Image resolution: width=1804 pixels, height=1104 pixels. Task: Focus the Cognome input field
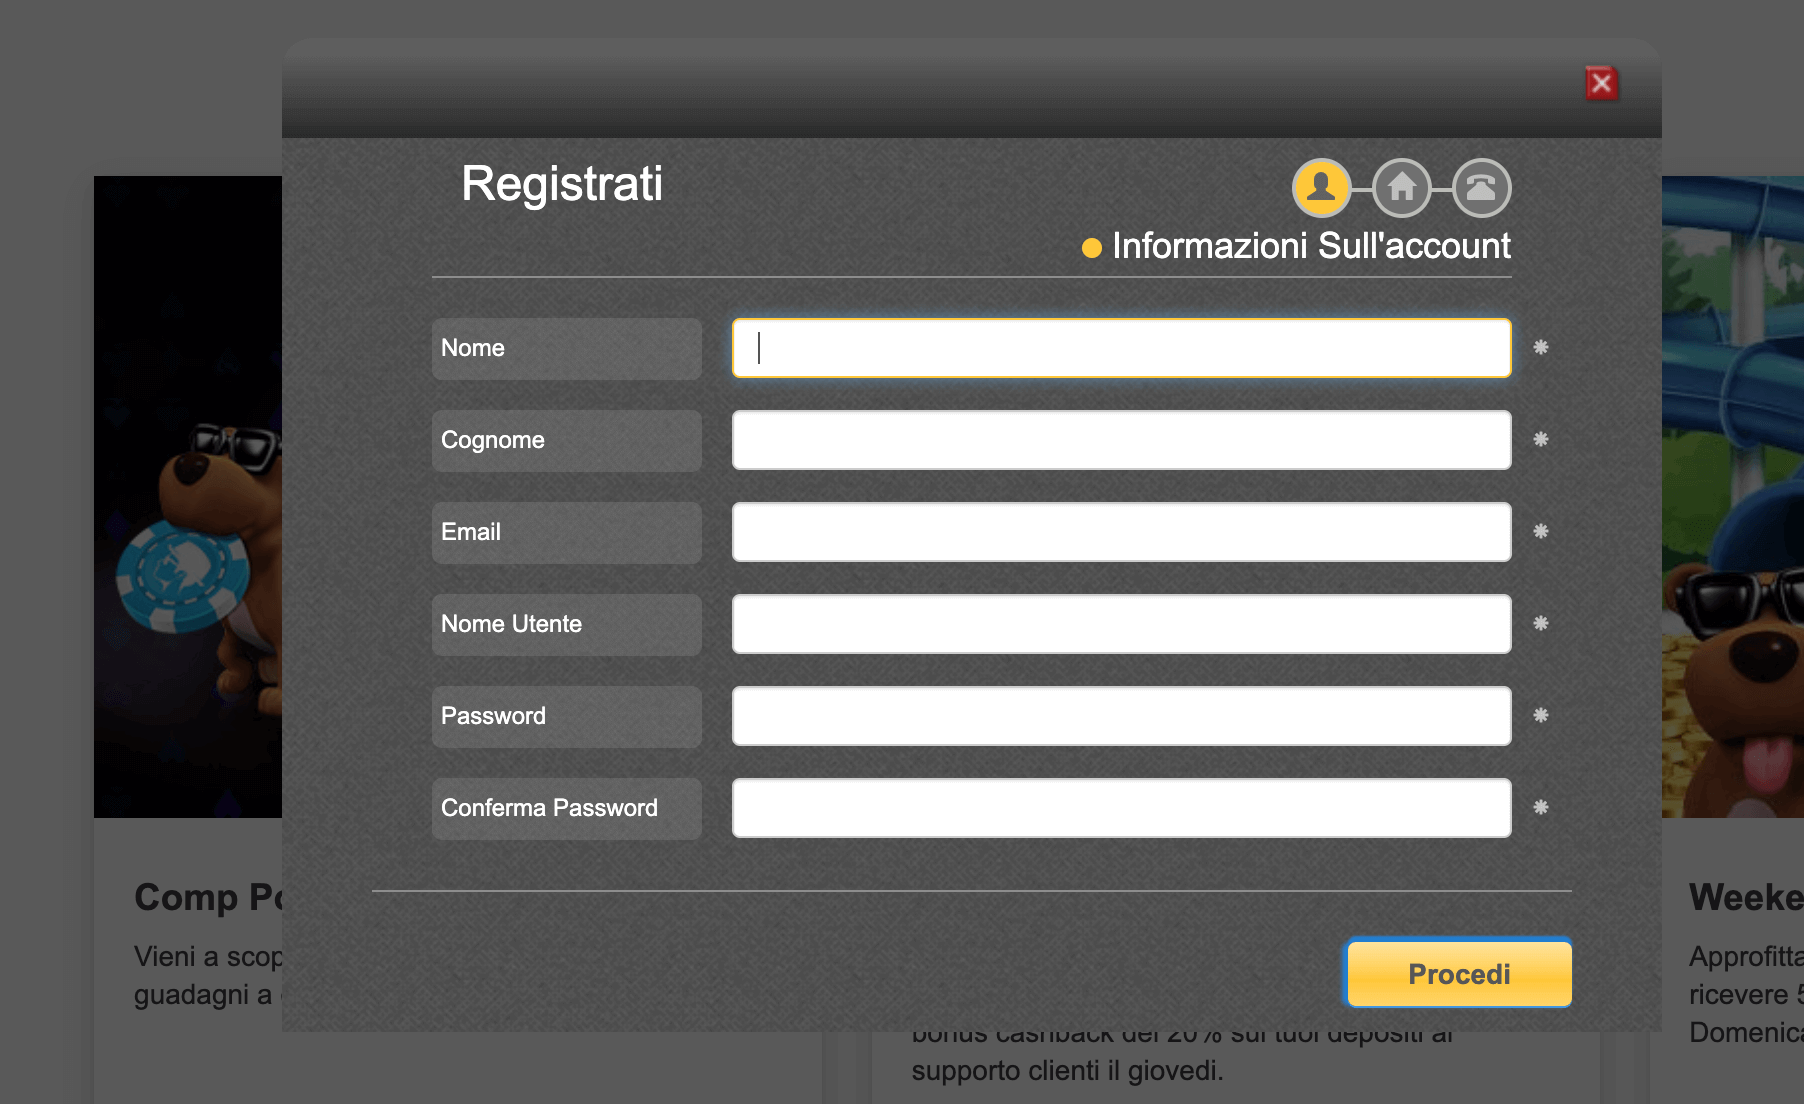[x=1120, y=440]
